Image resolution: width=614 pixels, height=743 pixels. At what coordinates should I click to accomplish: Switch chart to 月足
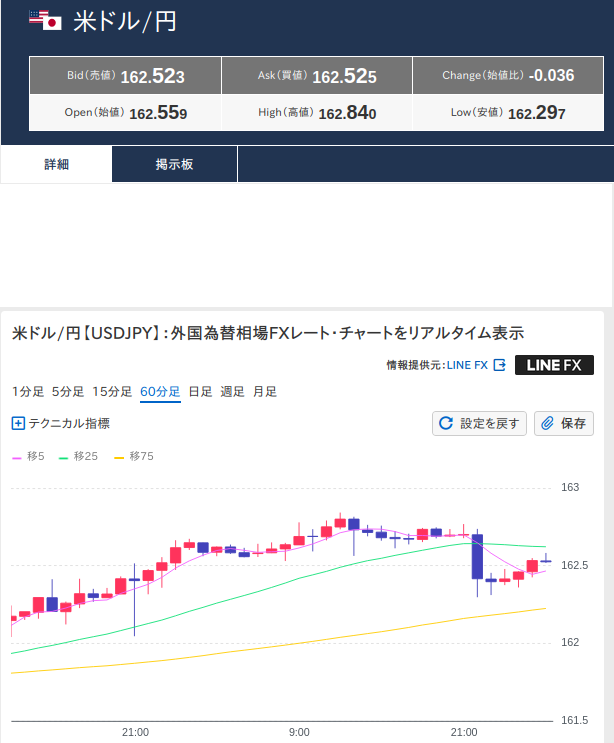pos(265,391)
